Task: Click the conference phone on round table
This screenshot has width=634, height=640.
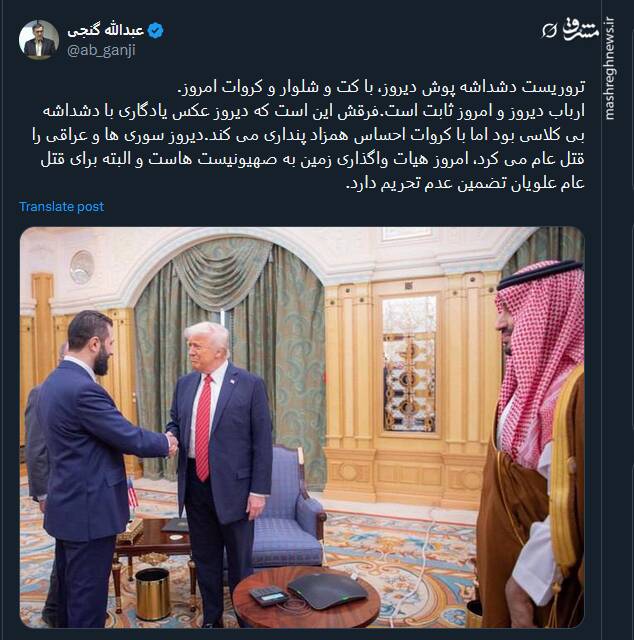Action: (327, 590)
